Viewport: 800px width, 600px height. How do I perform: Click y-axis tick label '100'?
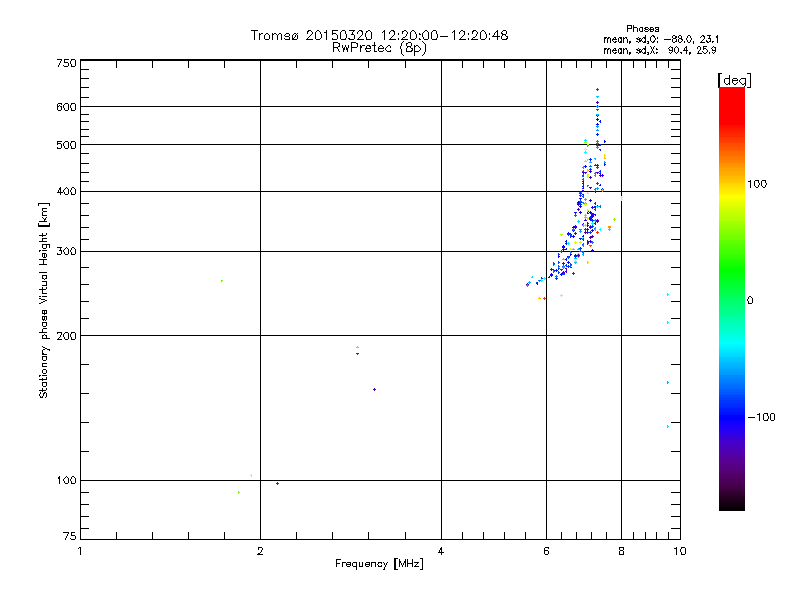pos(67,481)
